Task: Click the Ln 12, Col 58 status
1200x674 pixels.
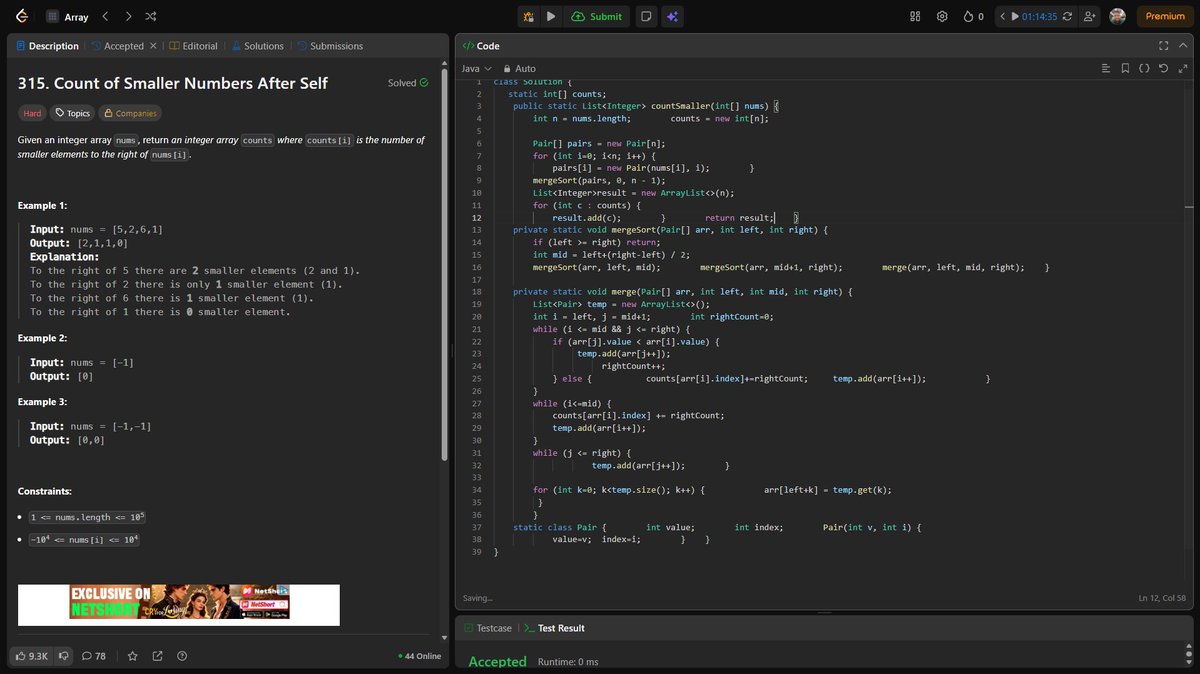Action: (1162, 598)
